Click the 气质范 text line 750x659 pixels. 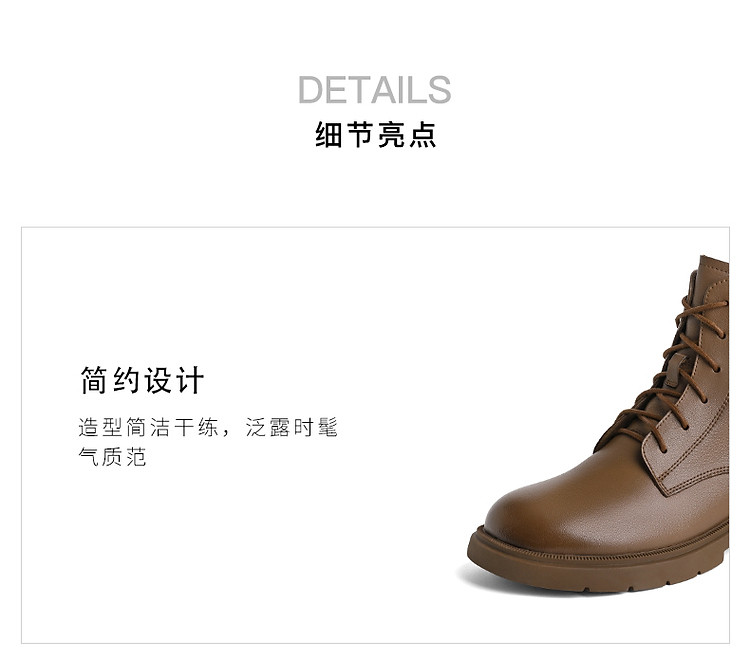pos(112,456)
